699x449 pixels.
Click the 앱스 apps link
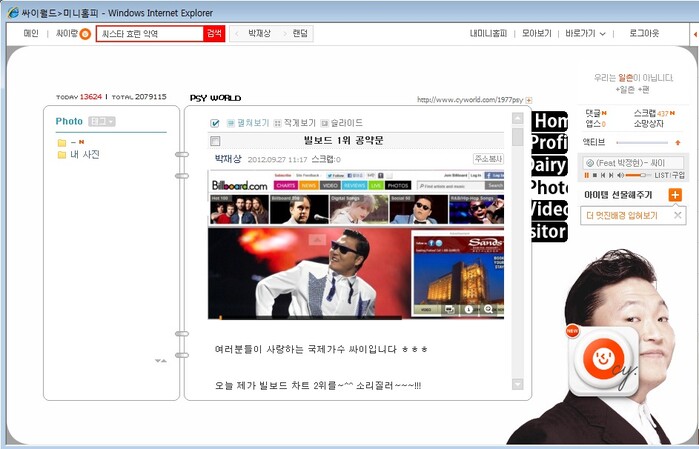coord(595,124)
